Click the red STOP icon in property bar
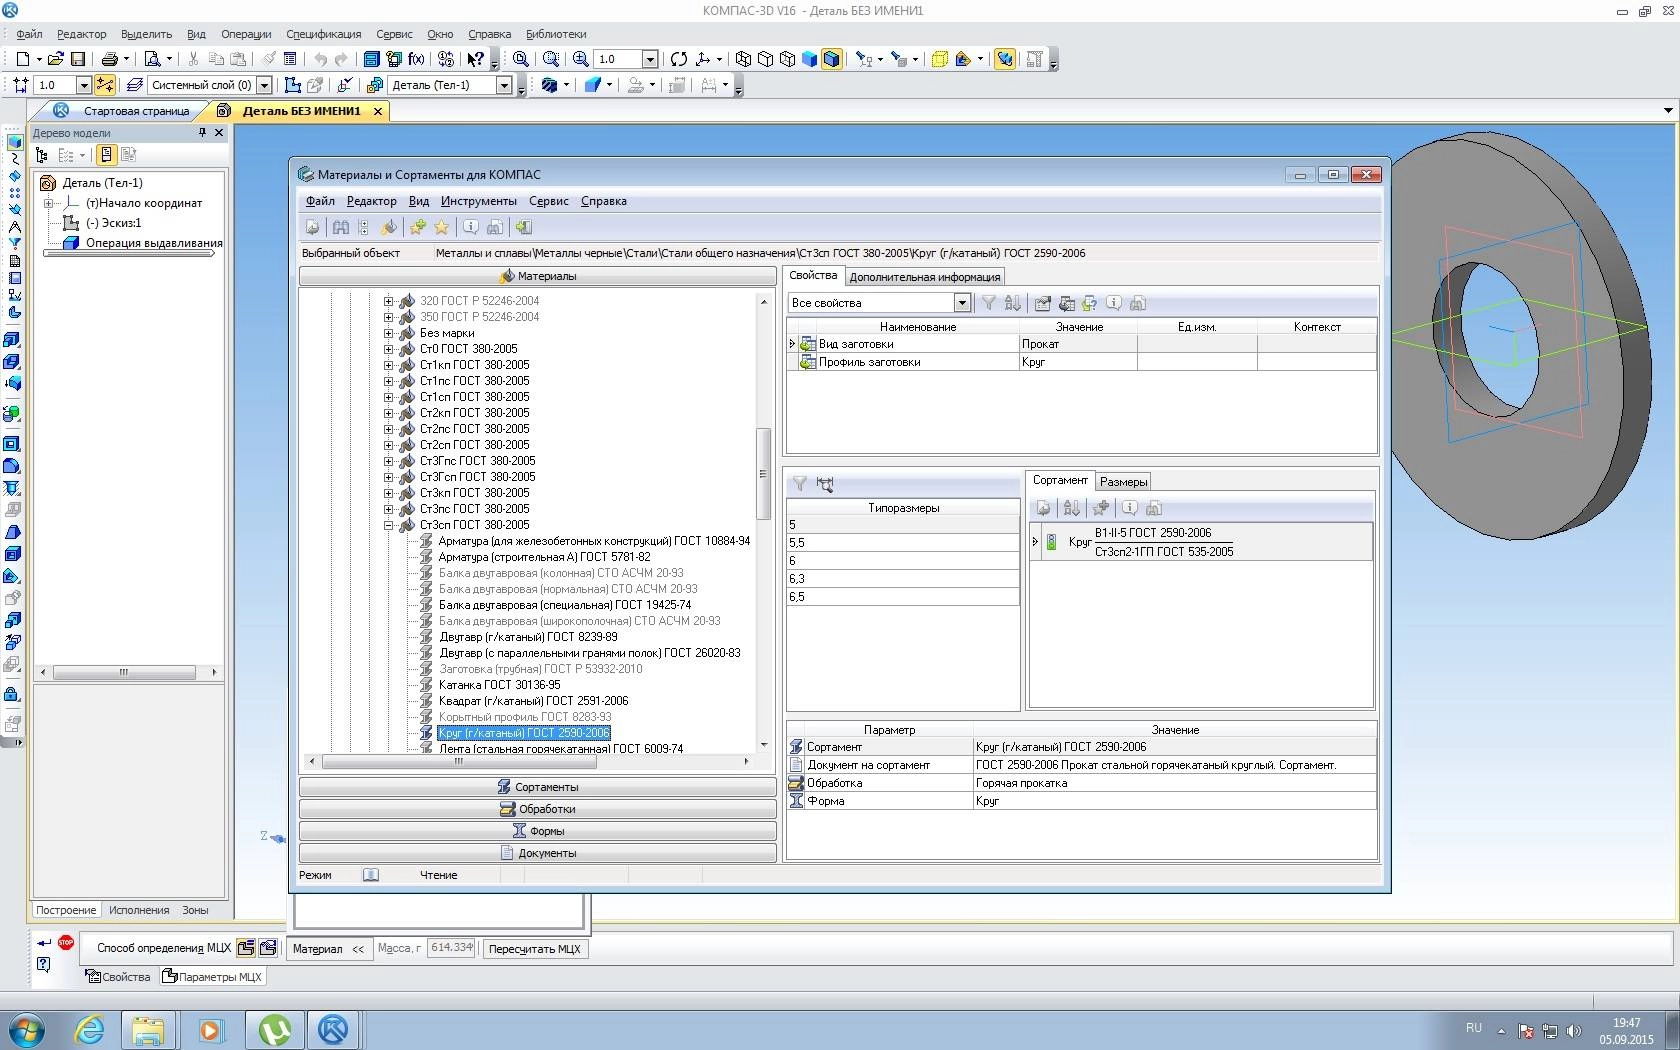The image size is (1680, 1050). coord(66,942)
